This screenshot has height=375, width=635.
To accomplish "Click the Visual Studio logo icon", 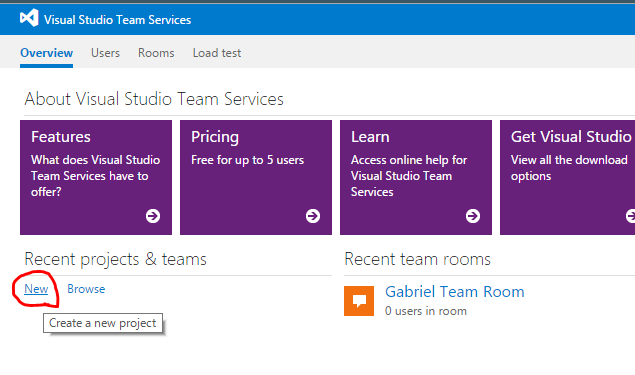I will [29, 18].
